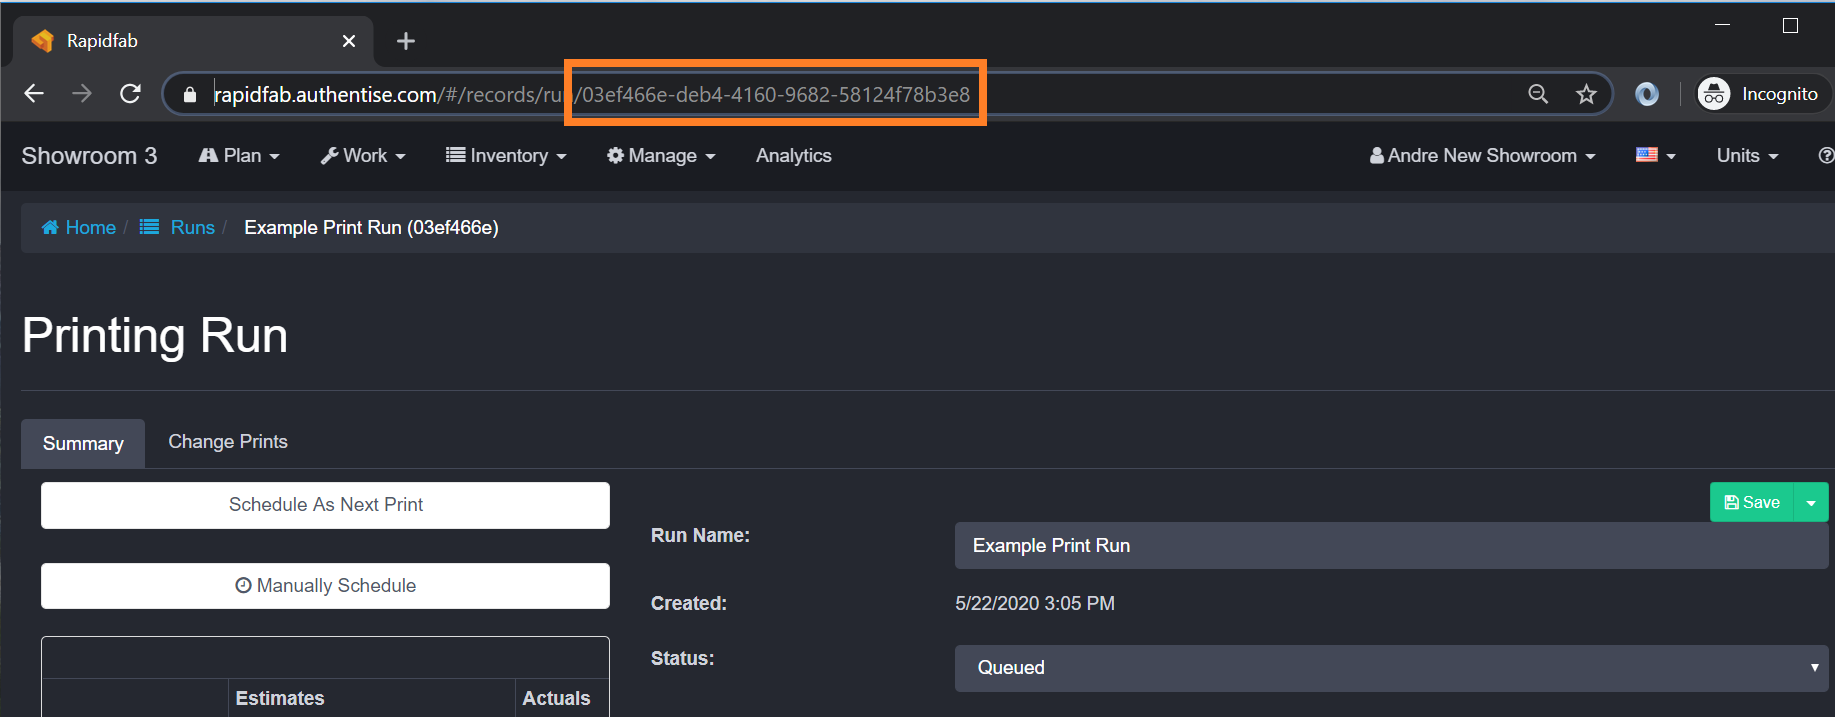Go to Runs breadcrumb link
This screenshot has height=717, width=1835.
(192, 227)
